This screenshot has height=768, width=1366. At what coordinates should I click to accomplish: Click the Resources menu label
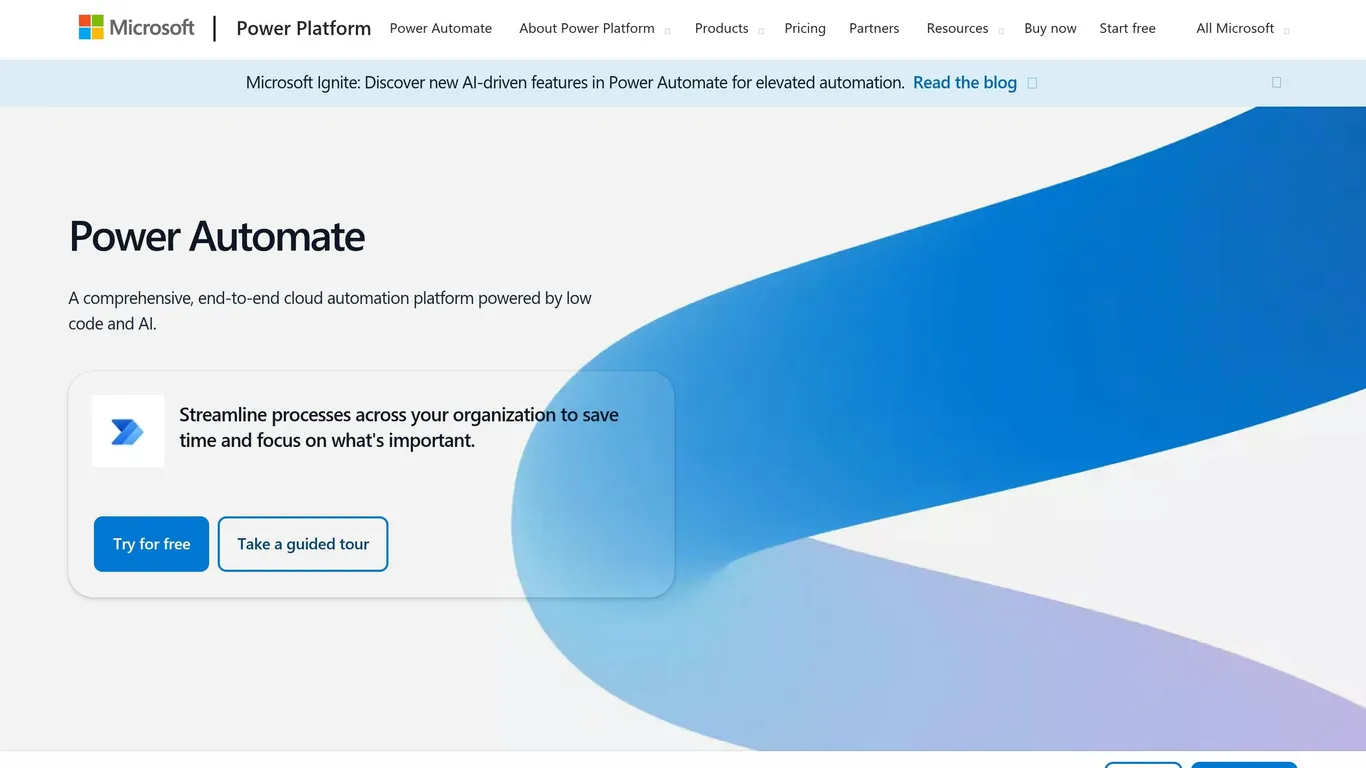click(957, 28)
